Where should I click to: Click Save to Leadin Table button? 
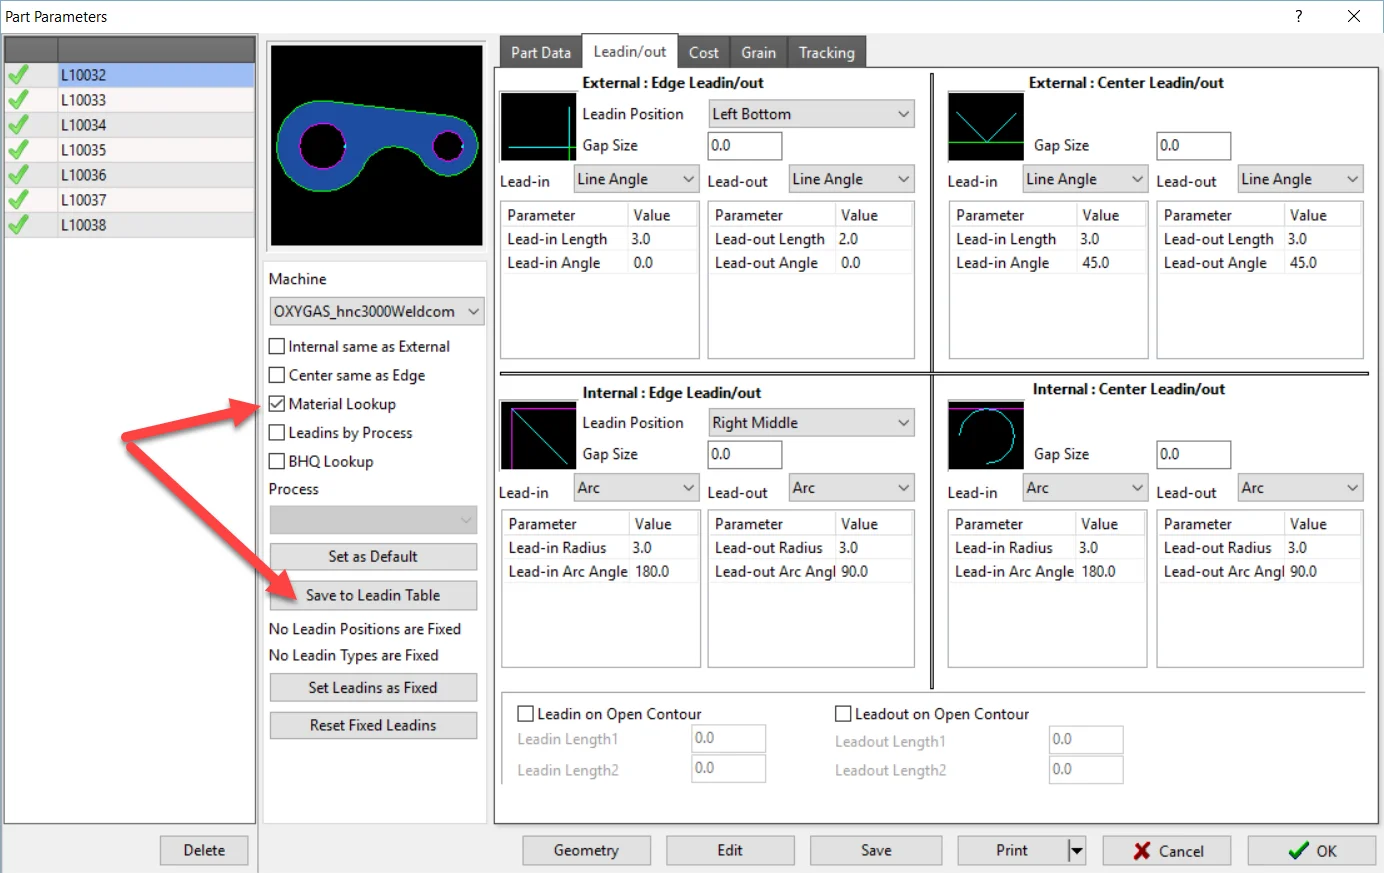[373, 595]
